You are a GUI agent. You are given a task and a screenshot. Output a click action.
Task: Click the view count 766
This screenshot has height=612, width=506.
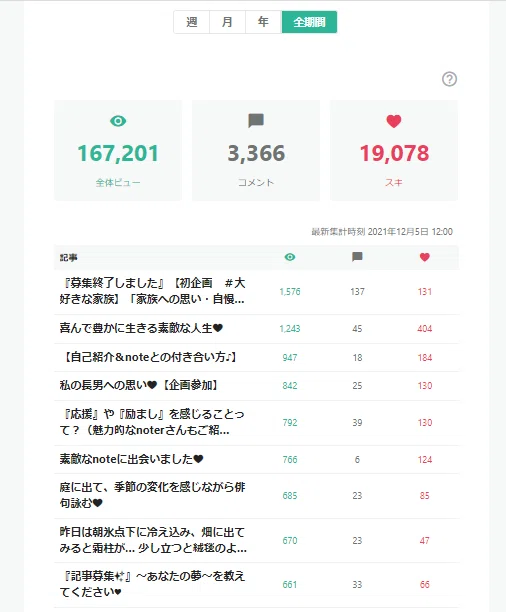tap(290, 459)
